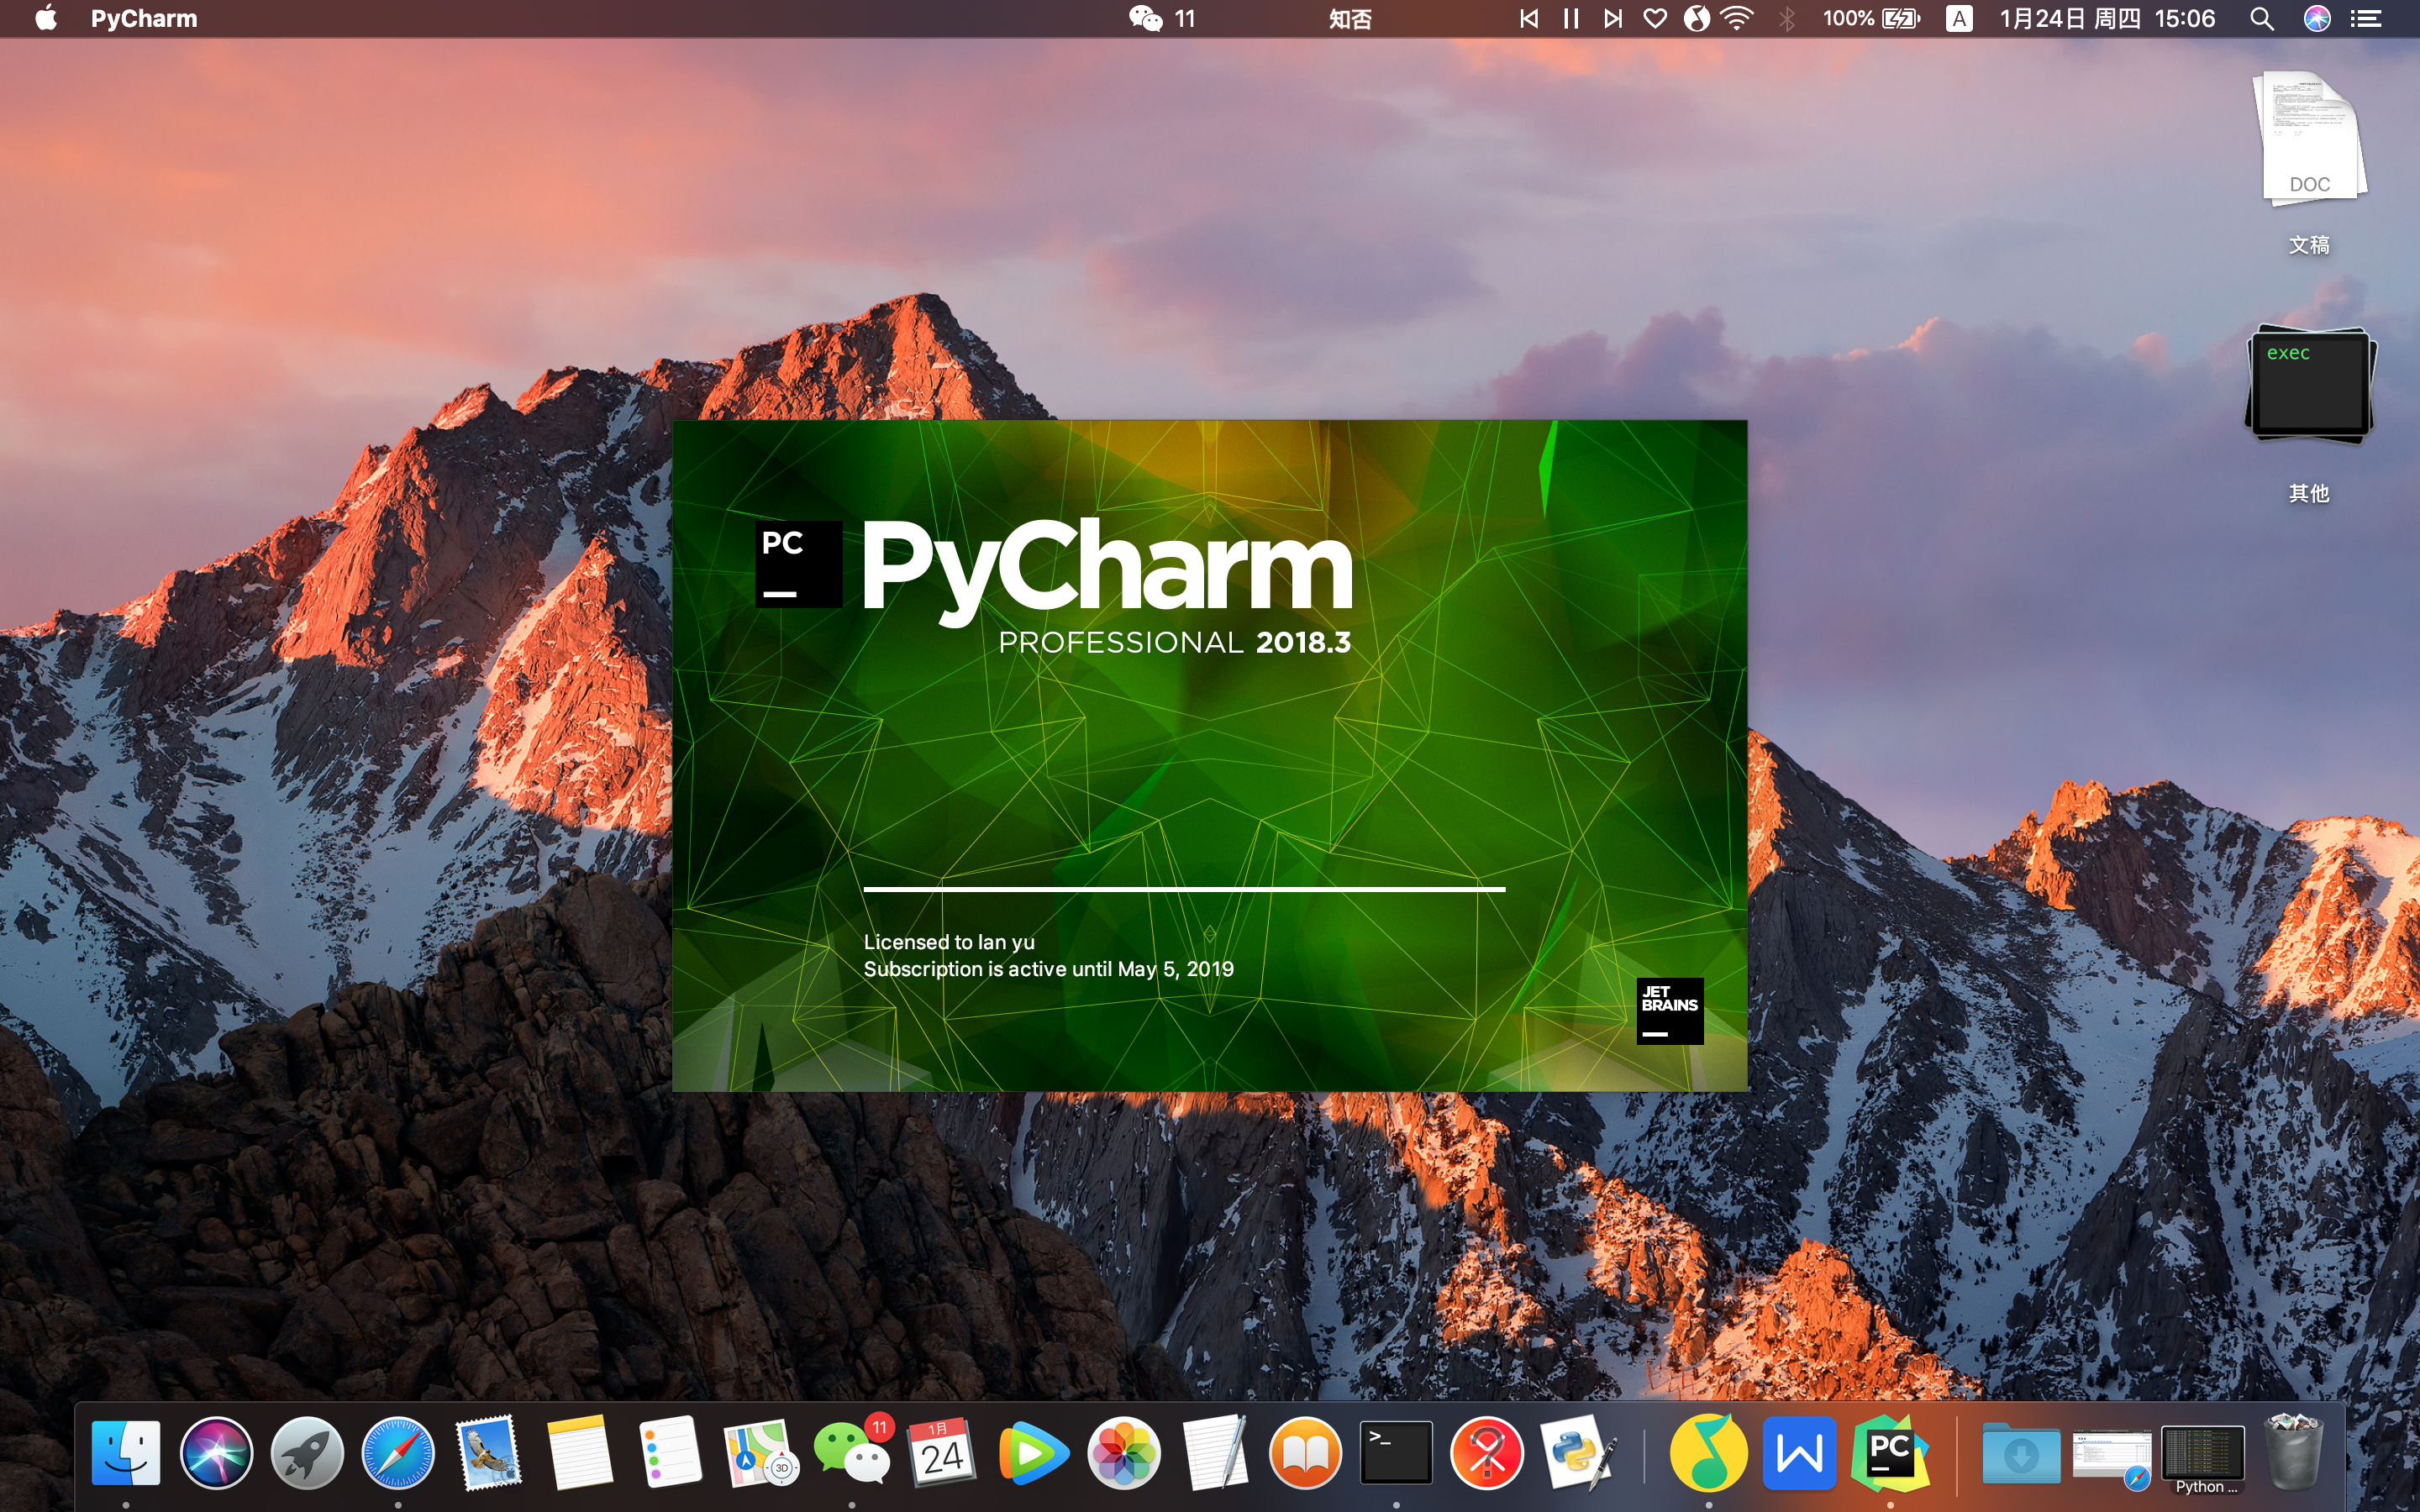Launch Siri from the dock
Screen dimensions: 2420x1512
click(216, 1453)
